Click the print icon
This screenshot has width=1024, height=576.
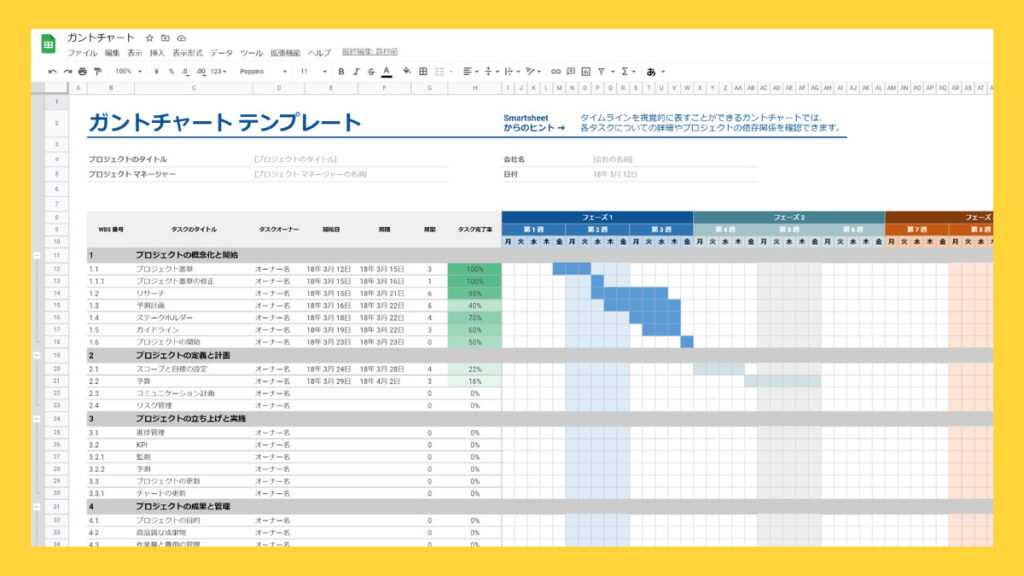pyautogui.click(x=84, y=73)
